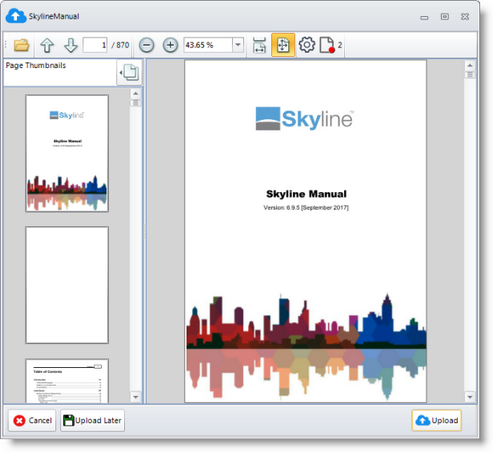The height and width of the screenshot is (452, 493).
Task: Maximize the SkylineManual window
Action: tap(445, 17)
